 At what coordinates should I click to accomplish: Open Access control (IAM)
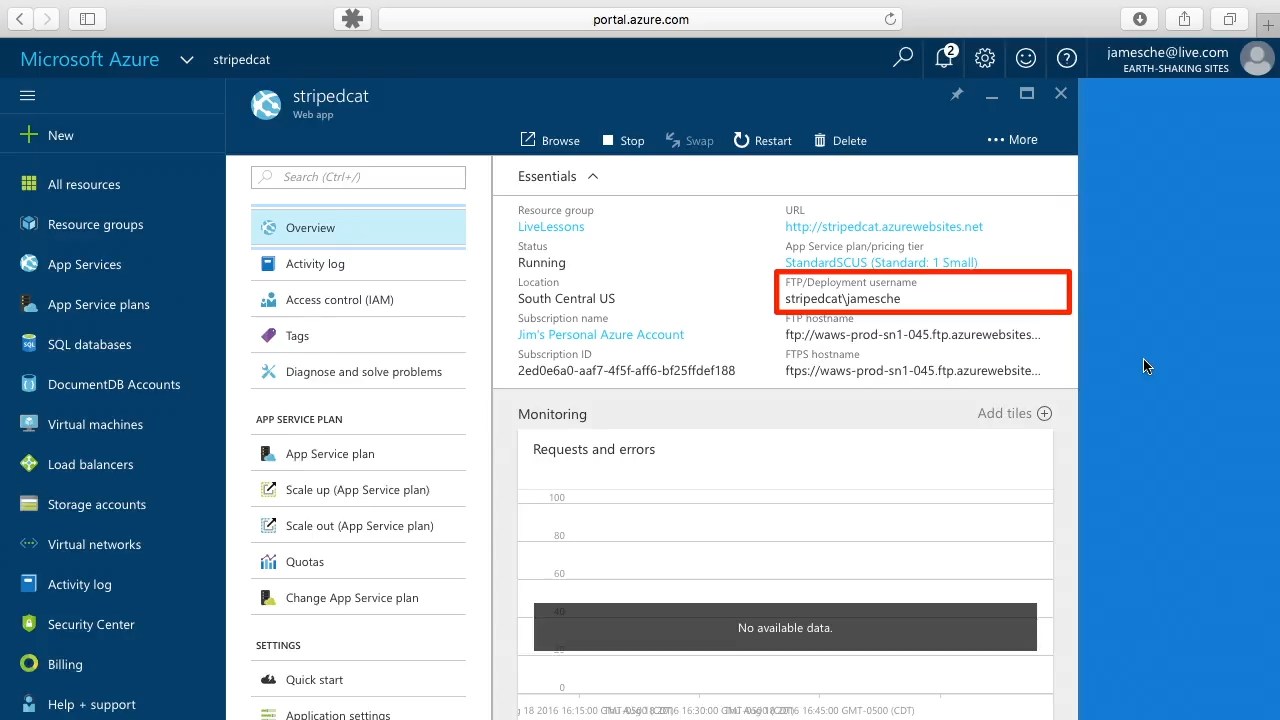tap(358, 300)
